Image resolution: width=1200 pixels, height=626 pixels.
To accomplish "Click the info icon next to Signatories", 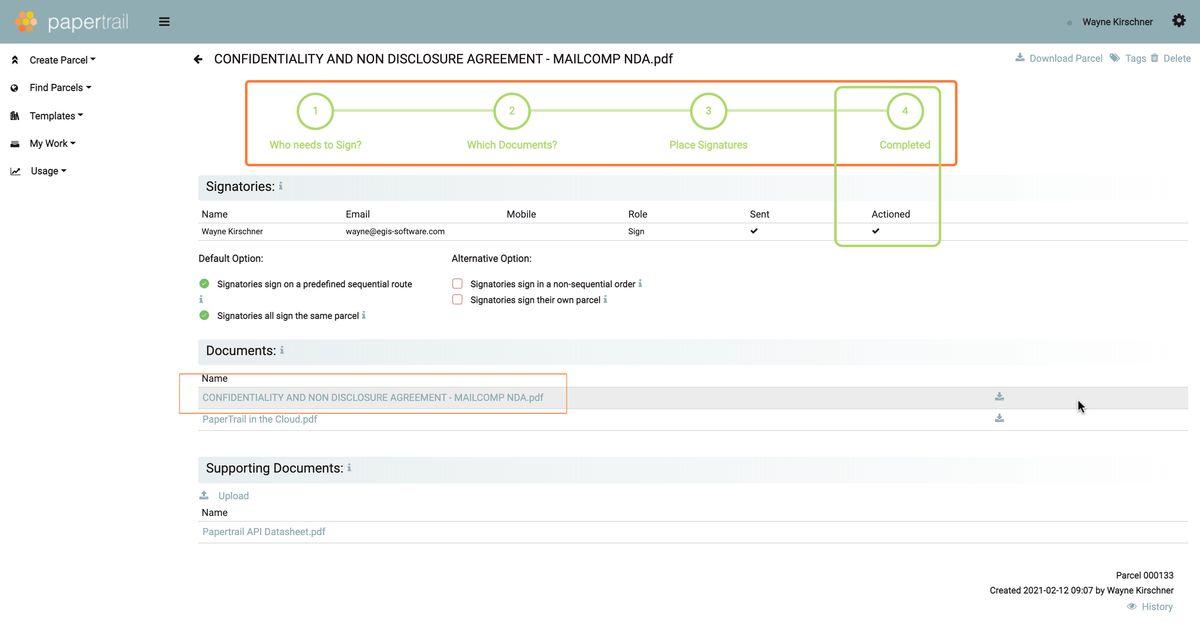I will point(281,186).
